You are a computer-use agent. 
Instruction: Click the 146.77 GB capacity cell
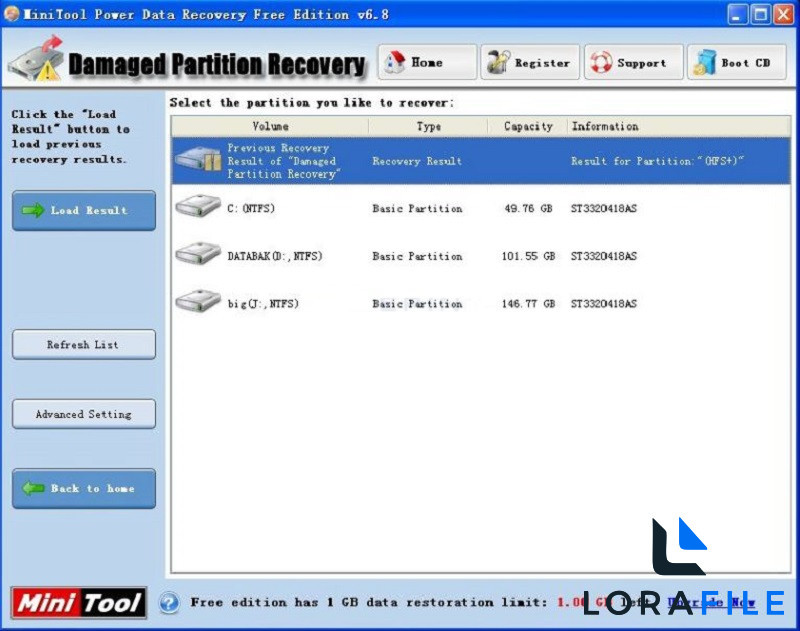[x=528, y=304]
